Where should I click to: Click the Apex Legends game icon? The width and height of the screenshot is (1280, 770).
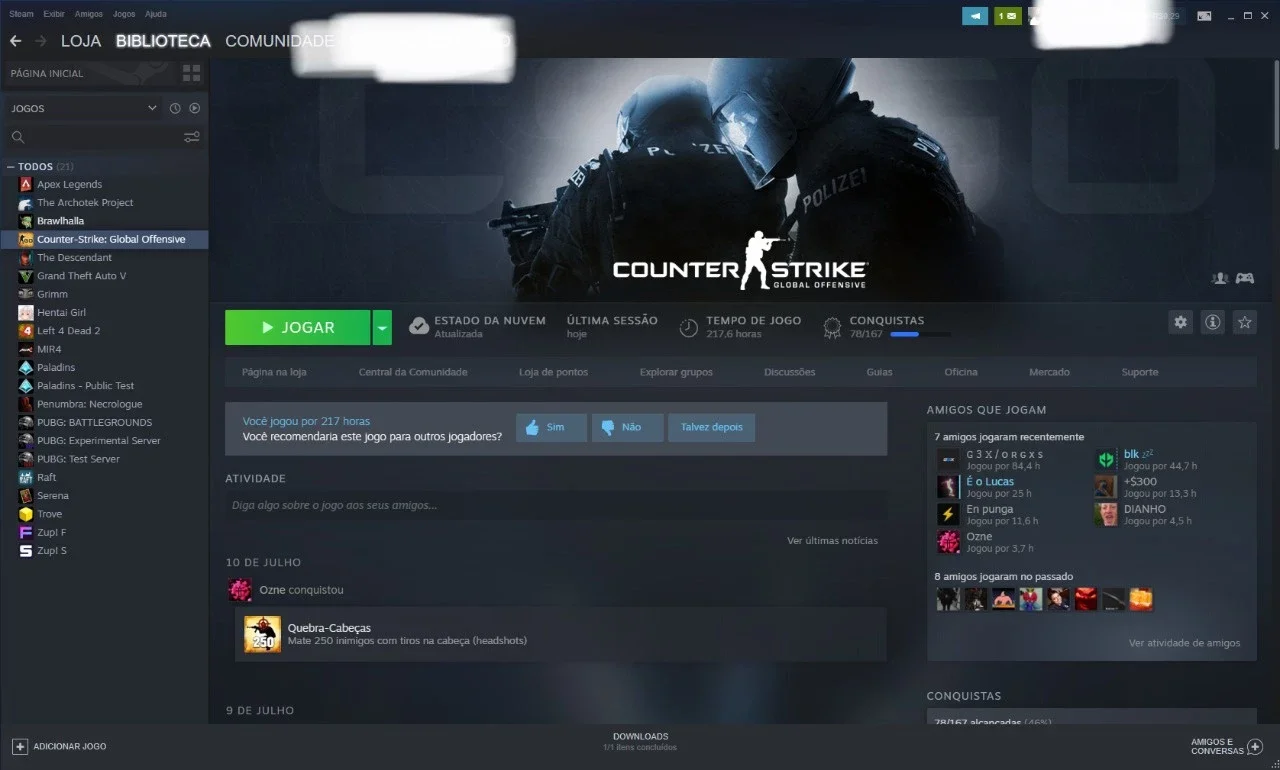(x=26, y=184)
